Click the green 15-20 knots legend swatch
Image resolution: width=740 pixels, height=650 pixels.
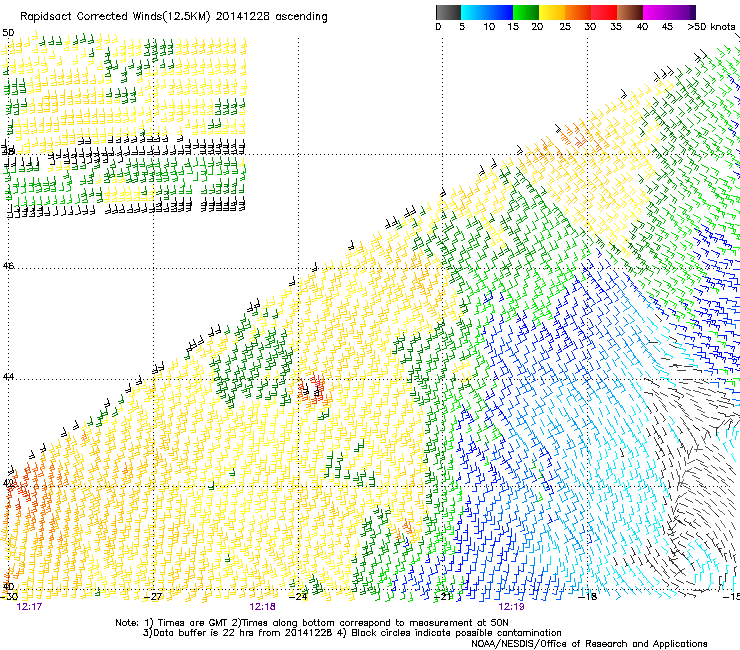pyautogui.click(x=526, y=12)
